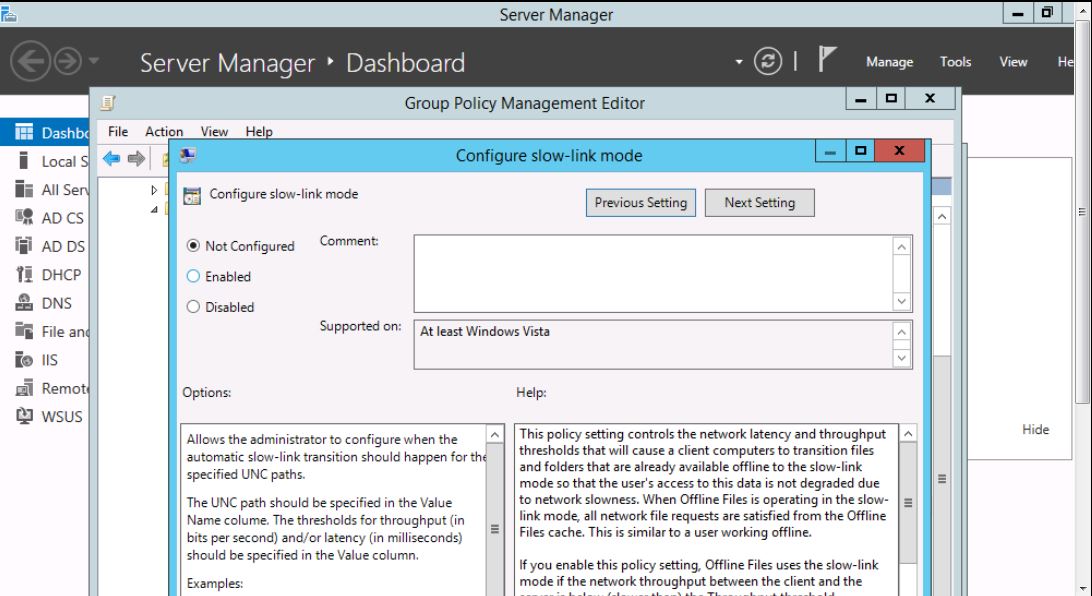Open the dropdown arrow beside the refresh icon
The width and height of the screenshot is (1092, 596).
coord(740,62)
